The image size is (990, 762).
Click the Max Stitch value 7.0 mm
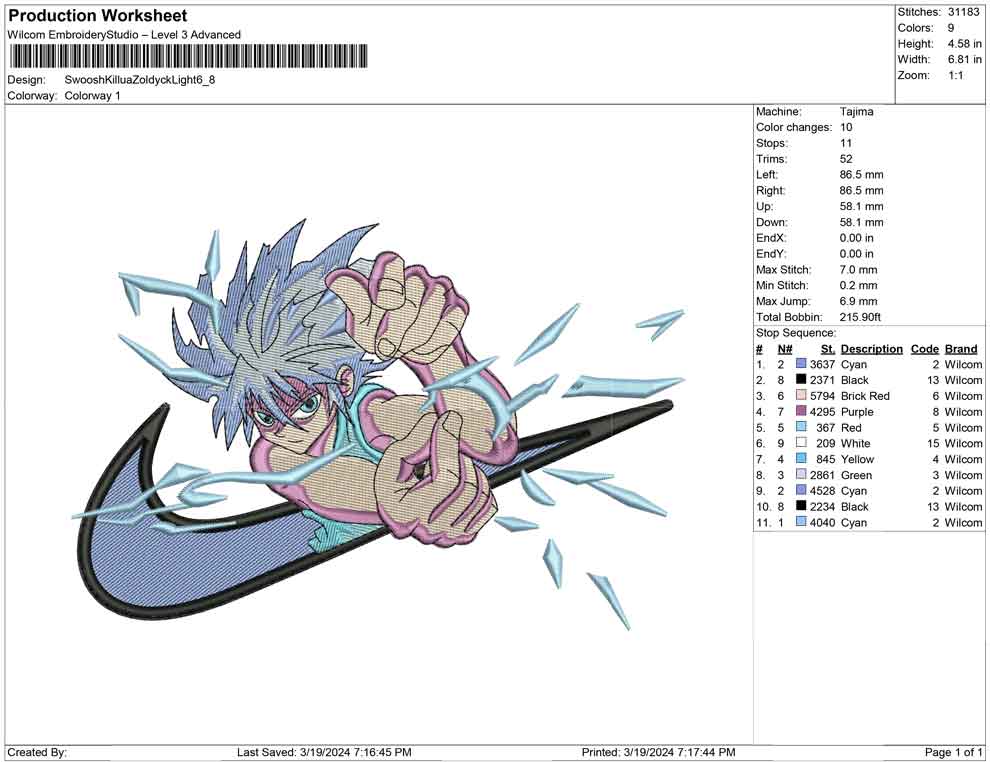pyautogui.click(x=858, y=270)
